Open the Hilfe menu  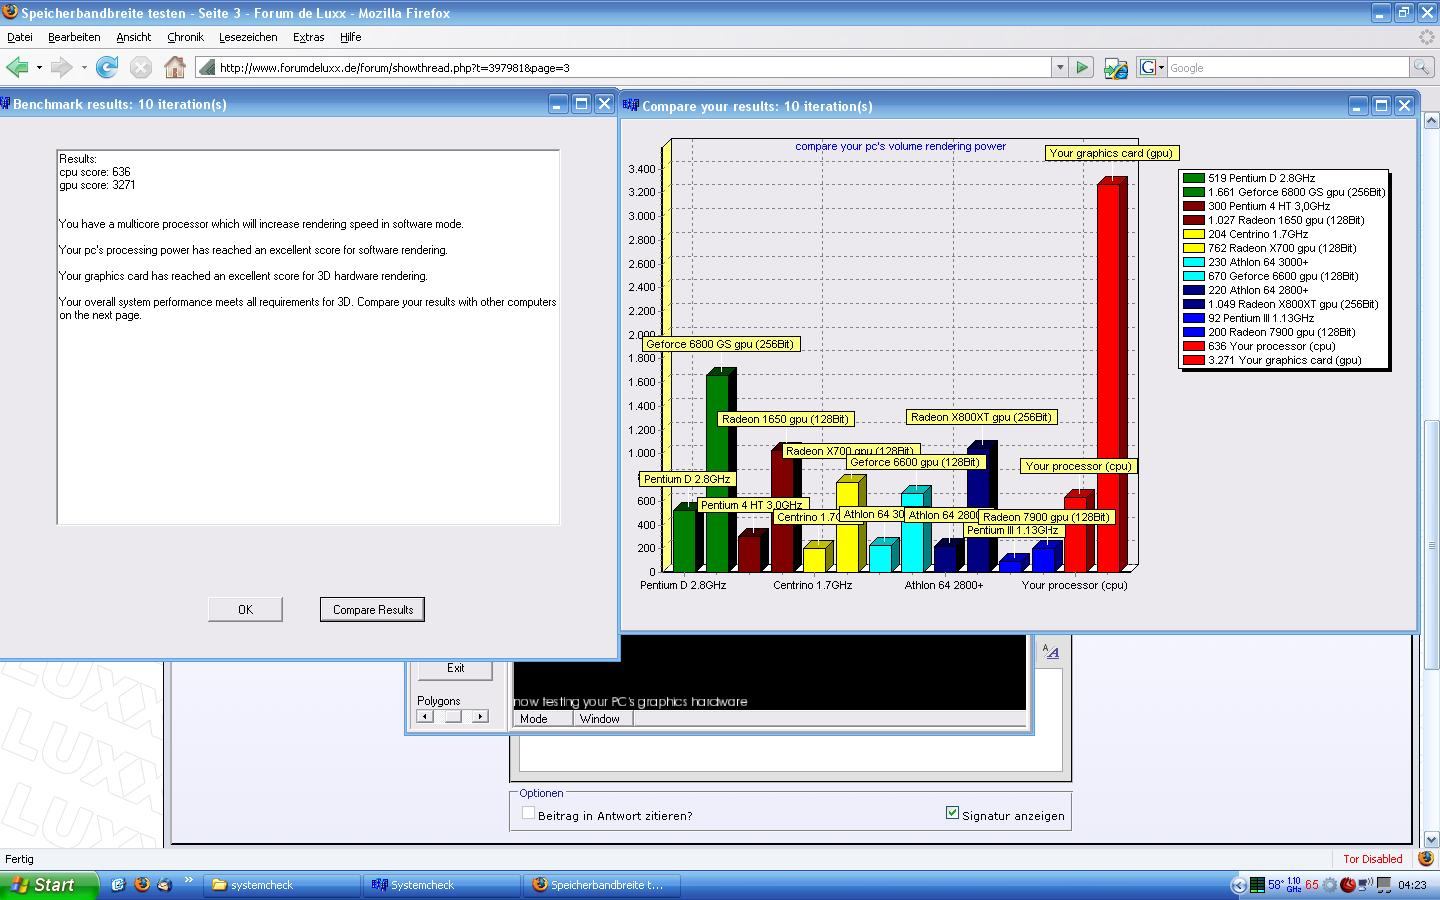(350, 37)
